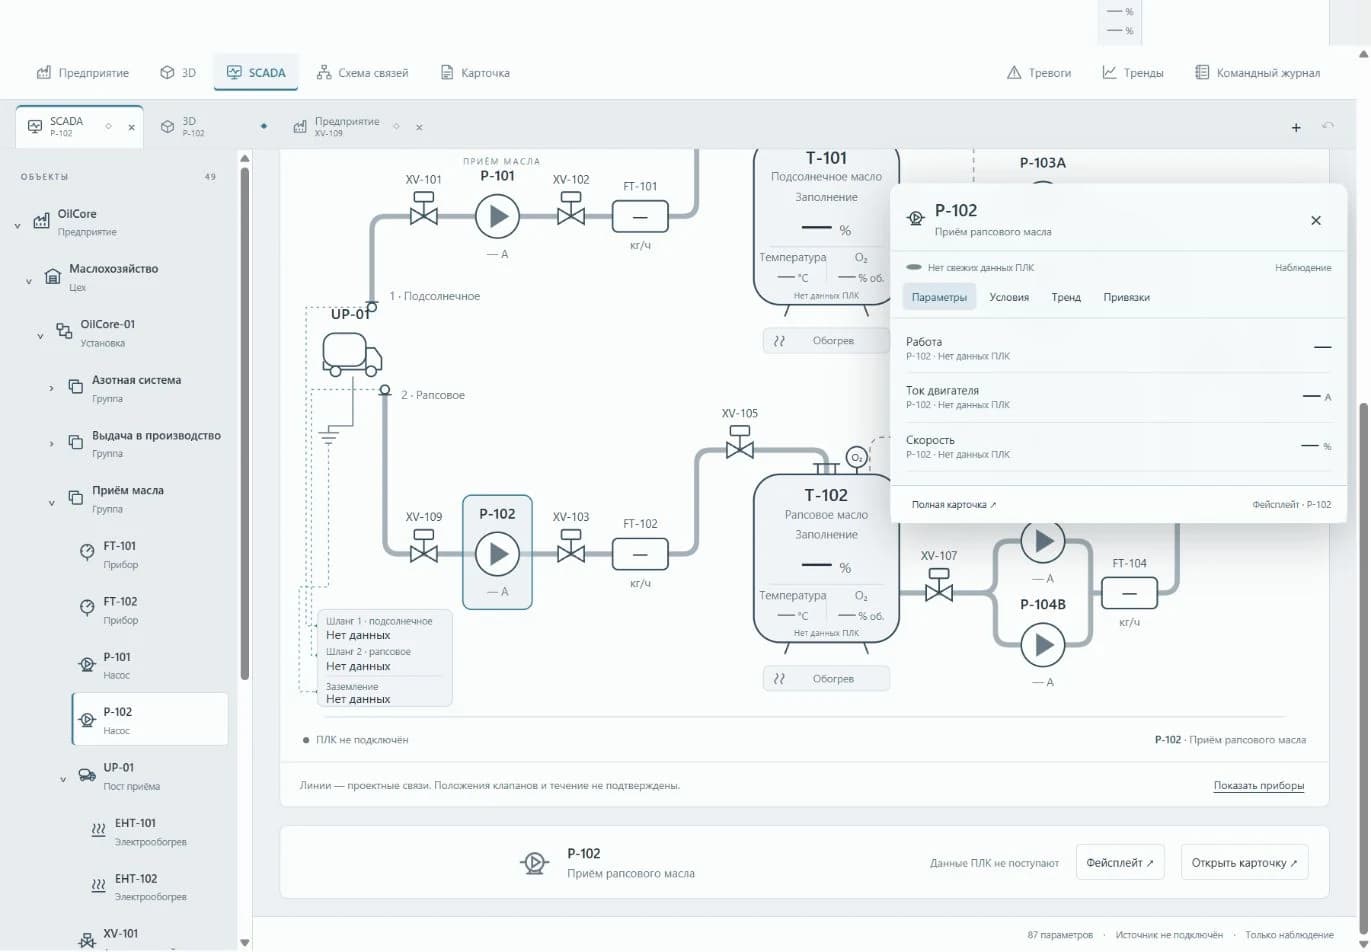1371x952 pixels.
Task: Toggle pin on the SCADA P-102 tab
Action: point(108,127)
